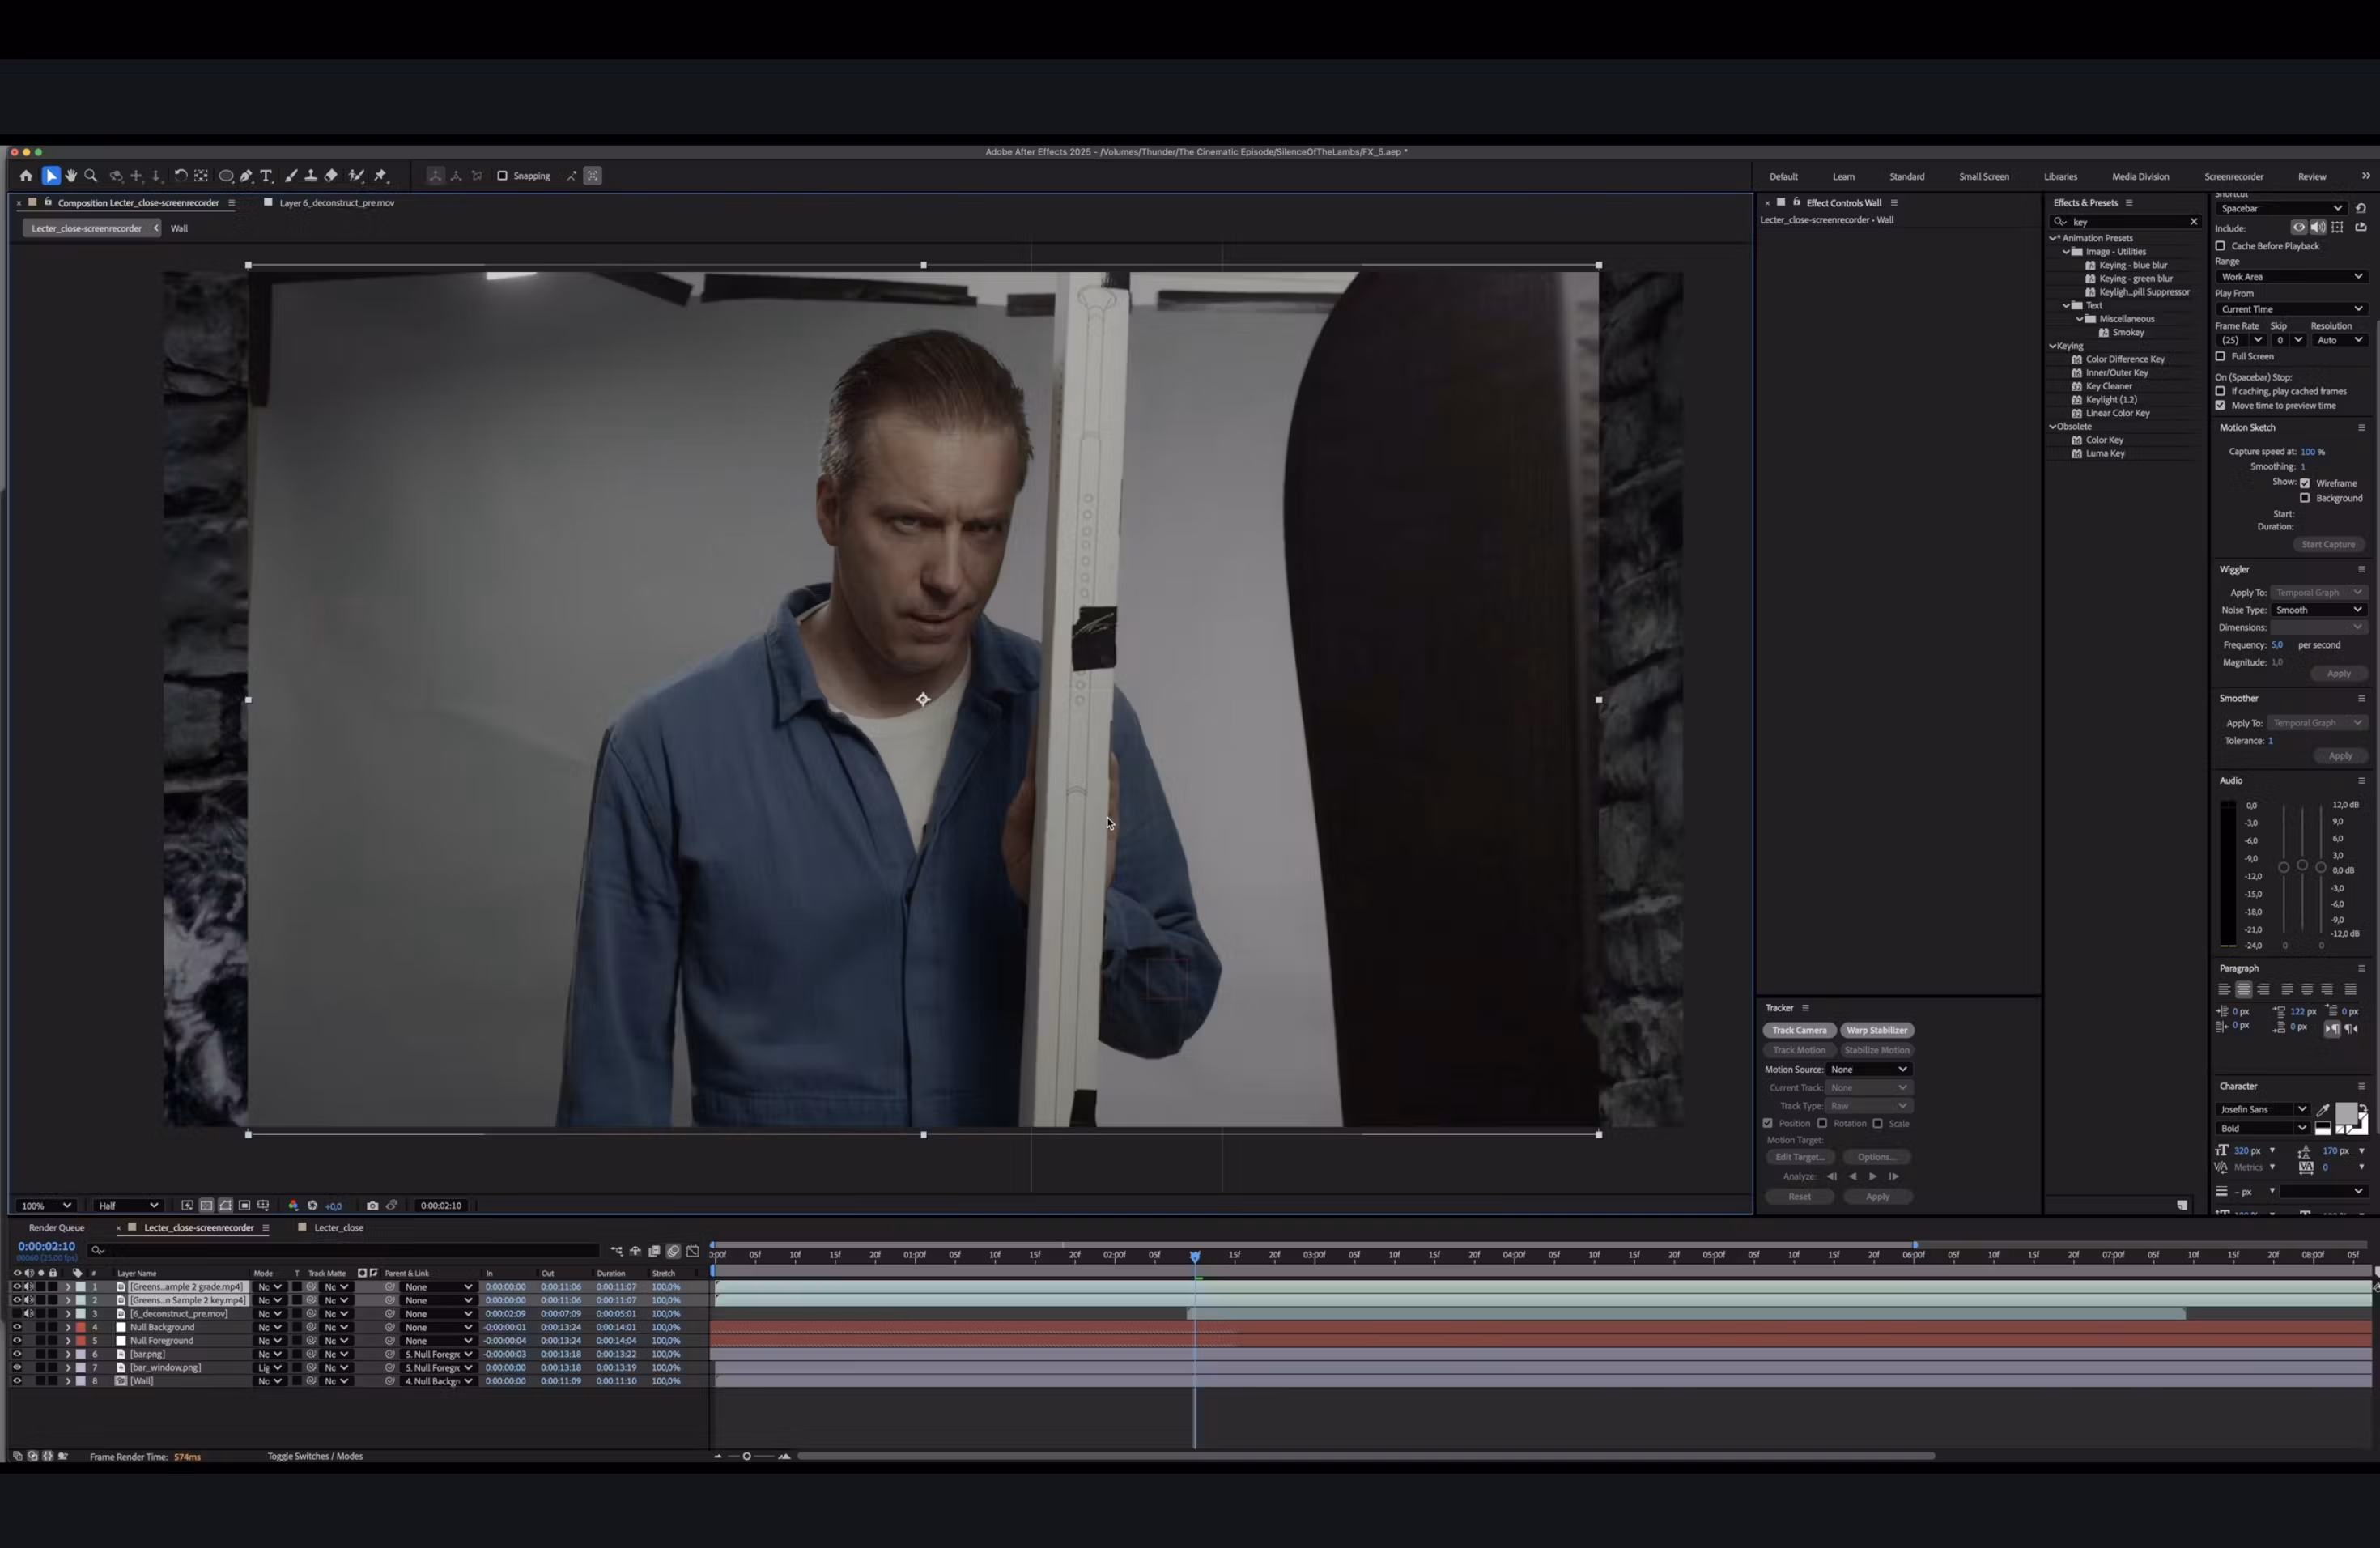Click the Track Camera button
Screen dimensions: 2380x1548
[1799, 1030]
